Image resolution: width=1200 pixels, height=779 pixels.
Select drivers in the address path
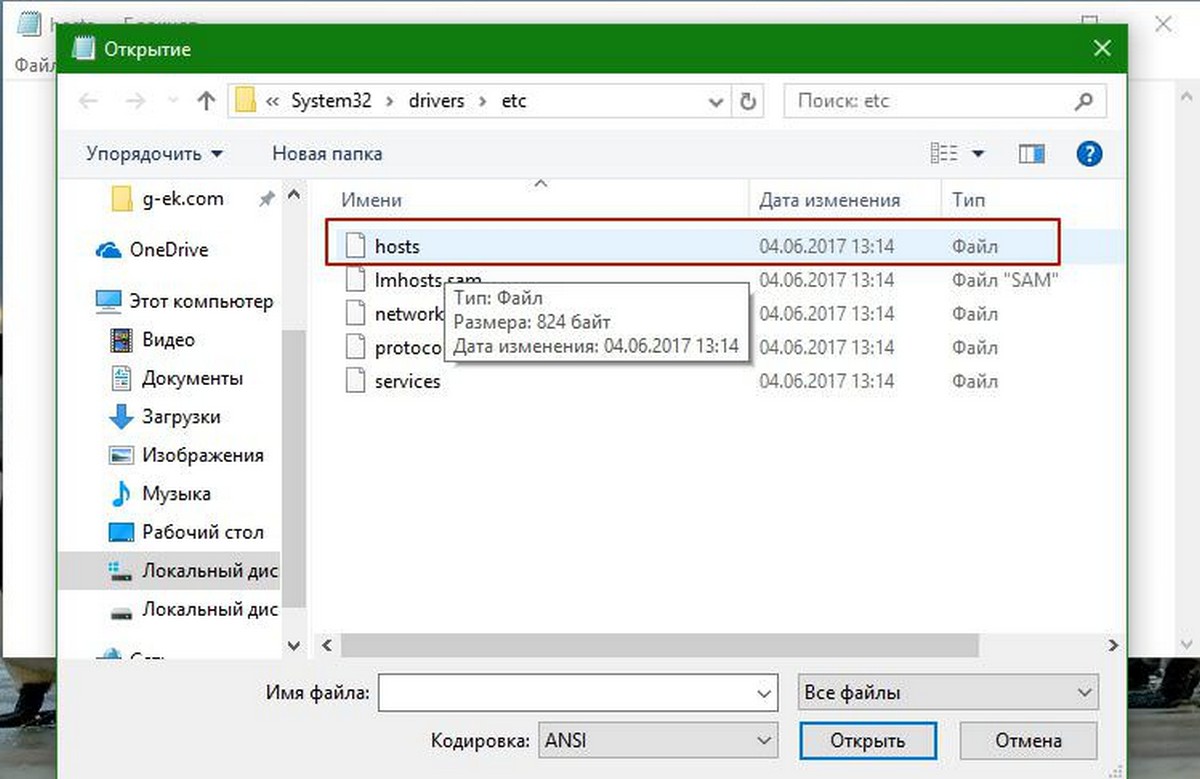pos(436,101)
